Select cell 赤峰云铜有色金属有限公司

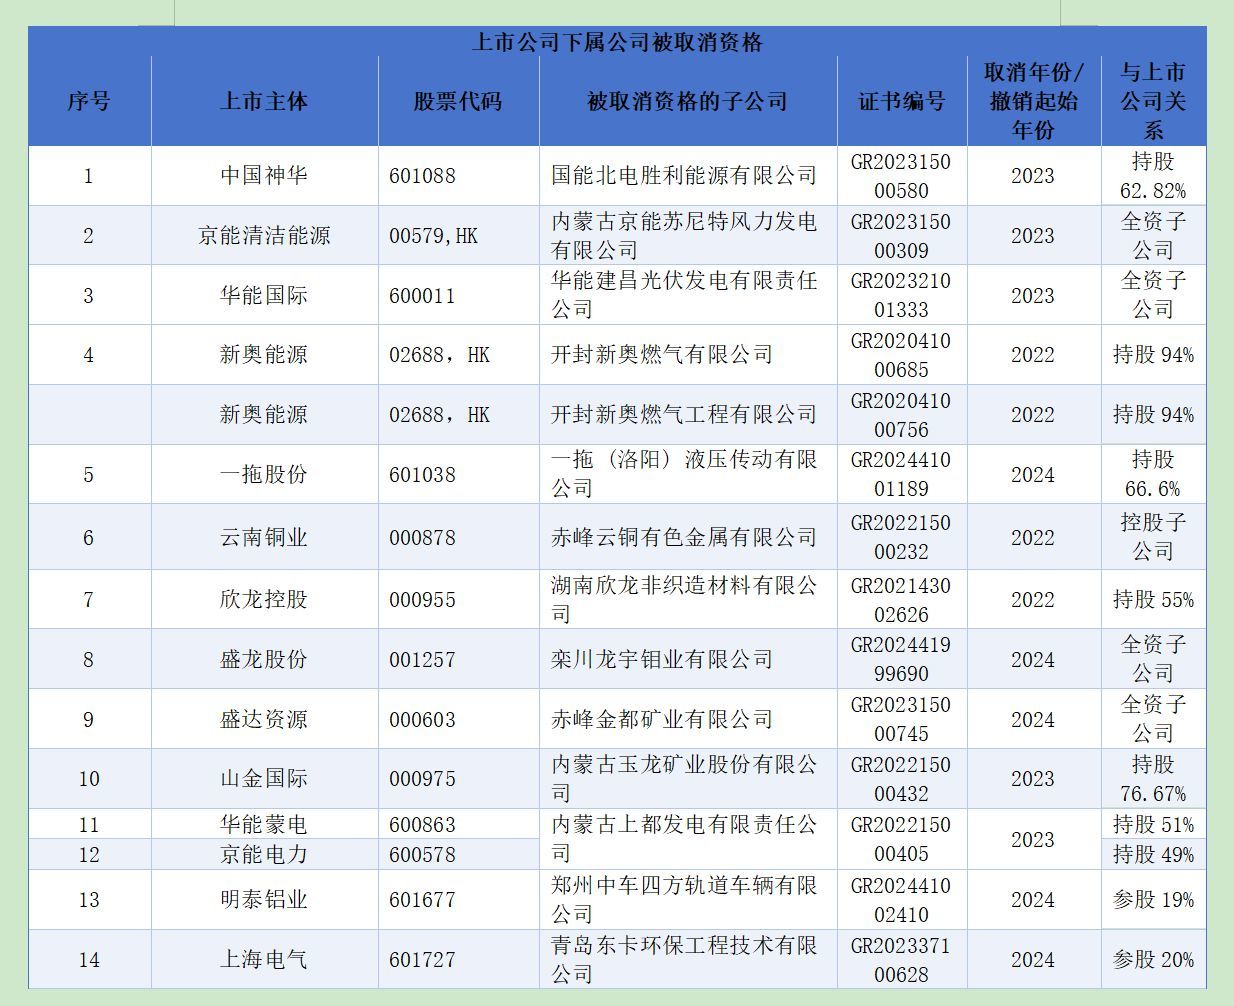click(x=688, y=537)
